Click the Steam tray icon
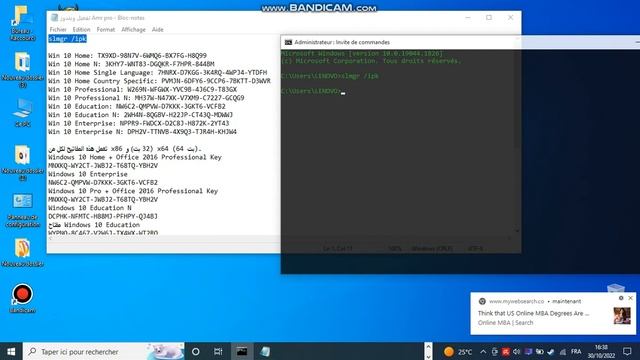This screenshot has height=360, width=640. 551,352
